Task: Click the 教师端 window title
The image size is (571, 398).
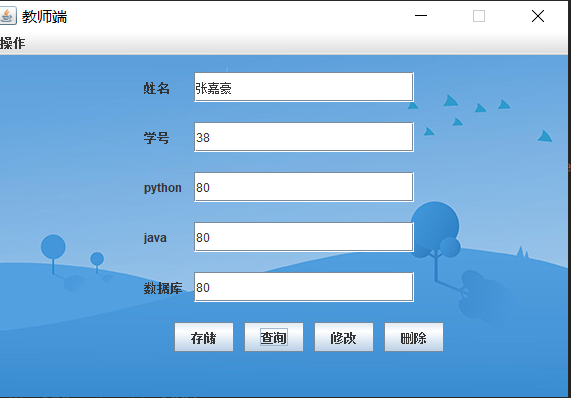Action: coord(44,17)
